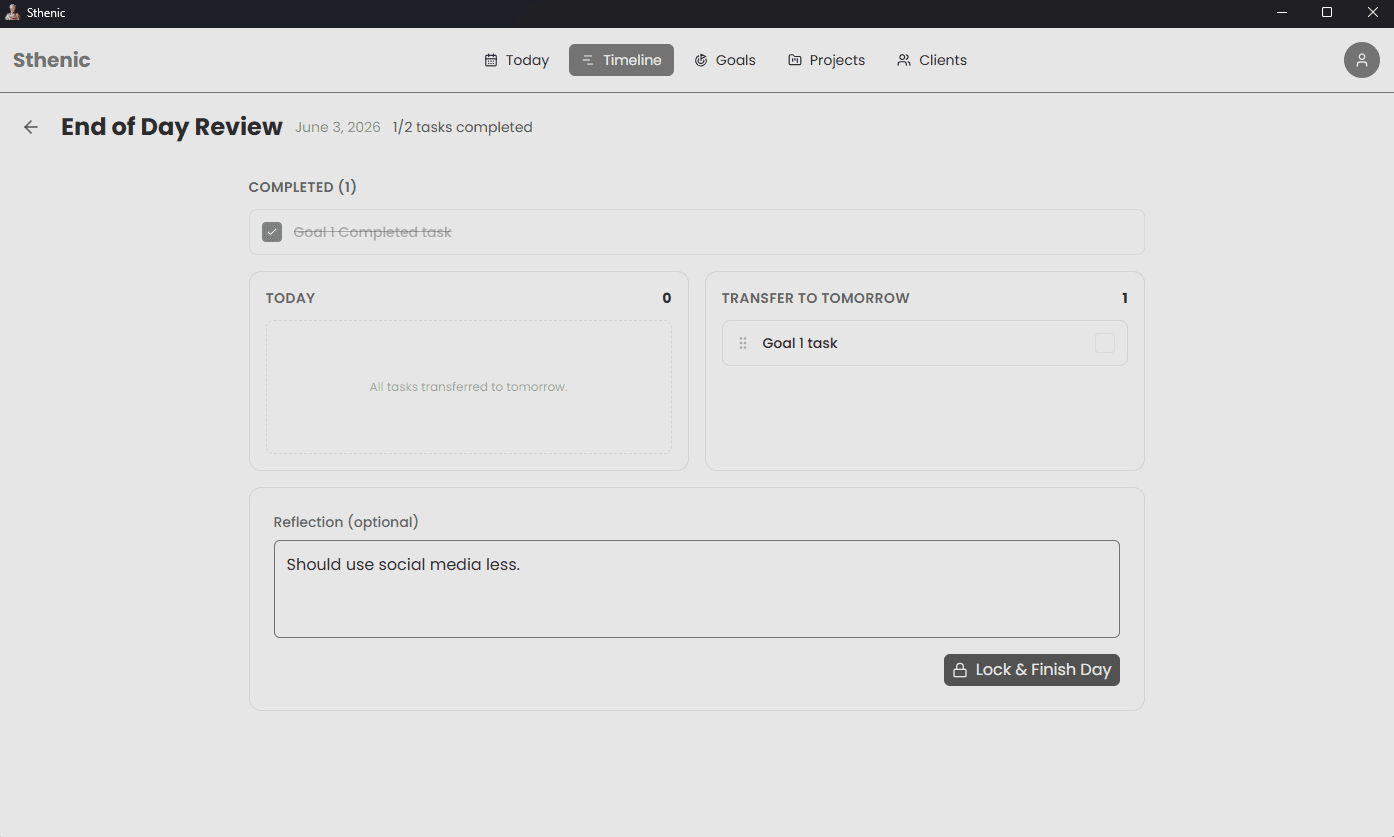Click the lock icon on Finish Day button

click(x=959, y=670)
